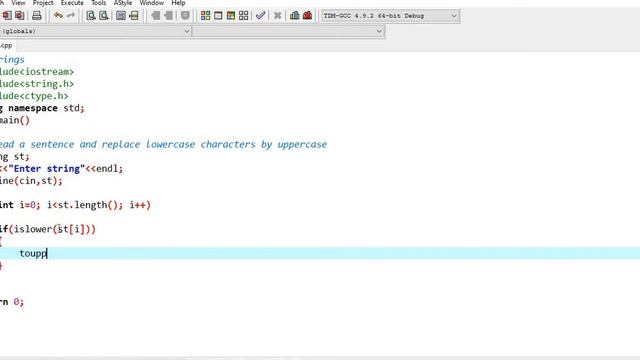Open the View menu
Image resolution: width=640 pixels, height=360 pixels.
[x=18, y=3]
